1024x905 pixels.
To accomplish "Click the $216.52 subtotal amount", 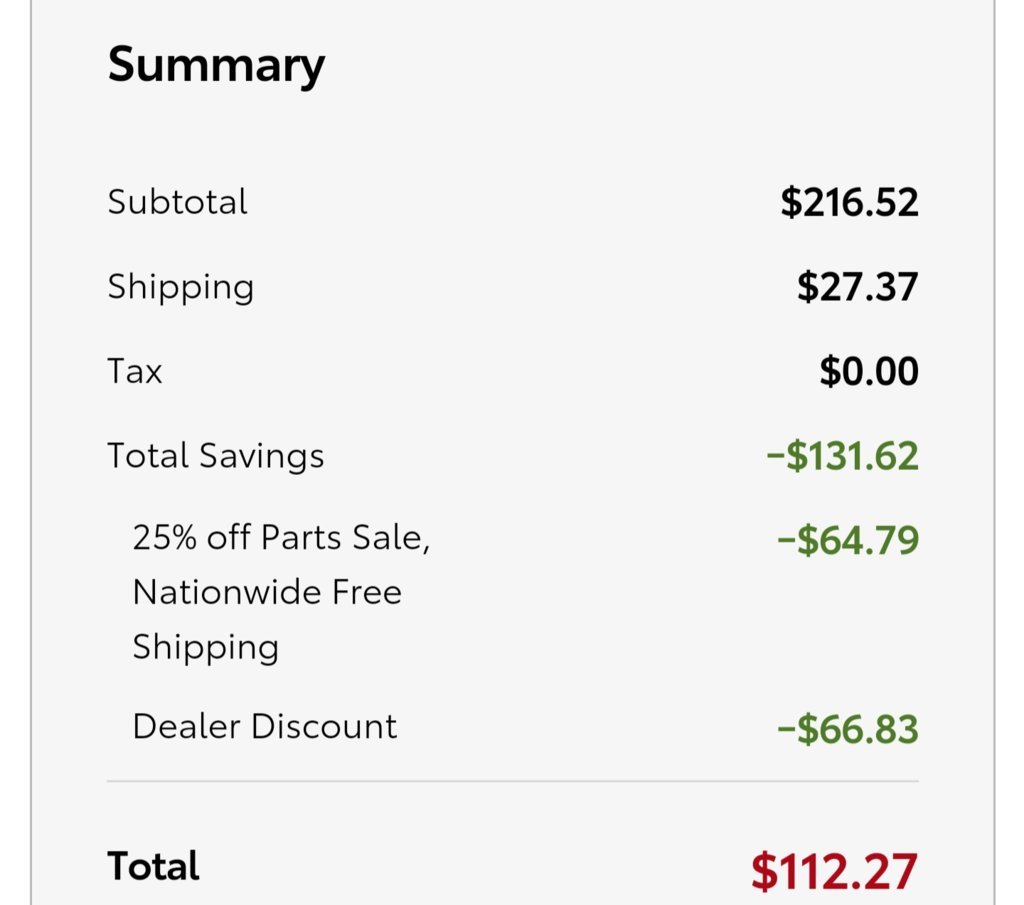I will pos(849,202).
